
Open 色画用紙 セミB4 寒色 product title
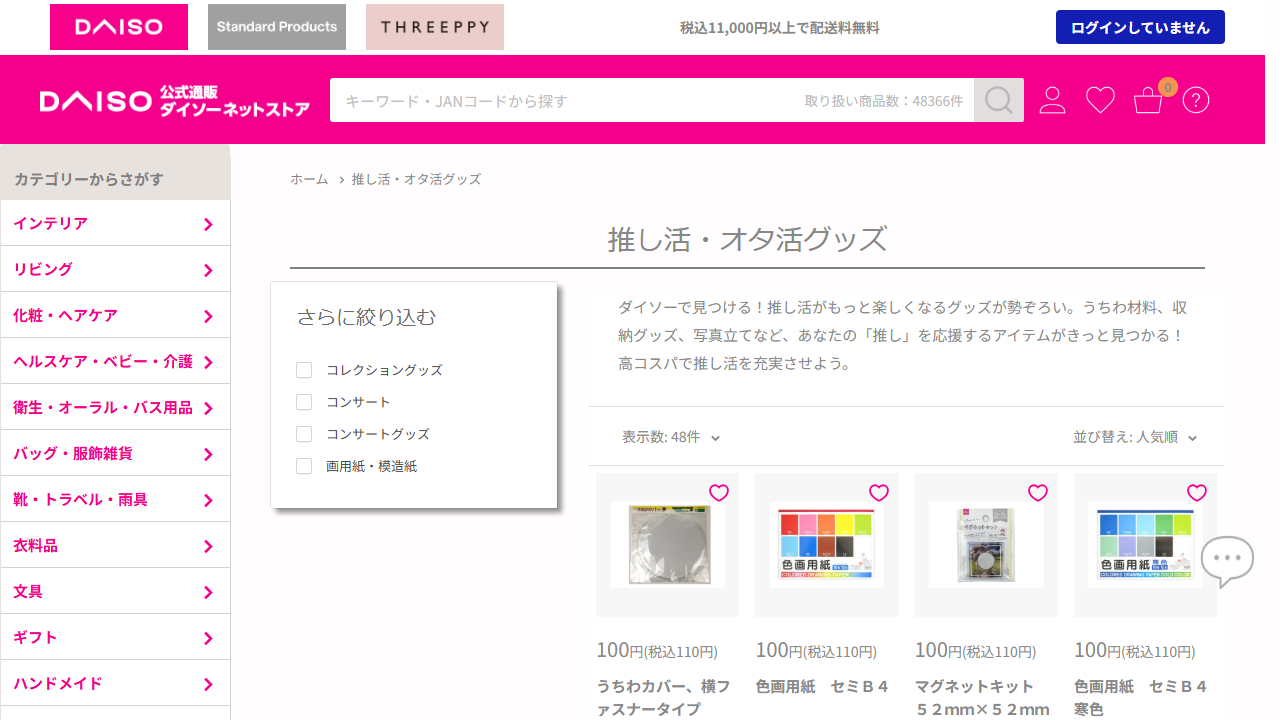[1141, 698]
